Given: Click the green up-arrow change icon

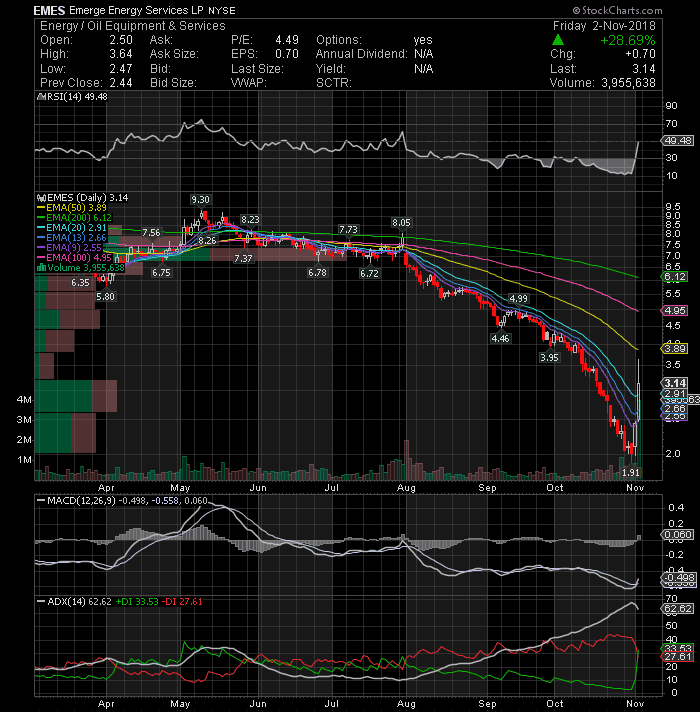Looking at the screenshot, I should pos(557,40).
